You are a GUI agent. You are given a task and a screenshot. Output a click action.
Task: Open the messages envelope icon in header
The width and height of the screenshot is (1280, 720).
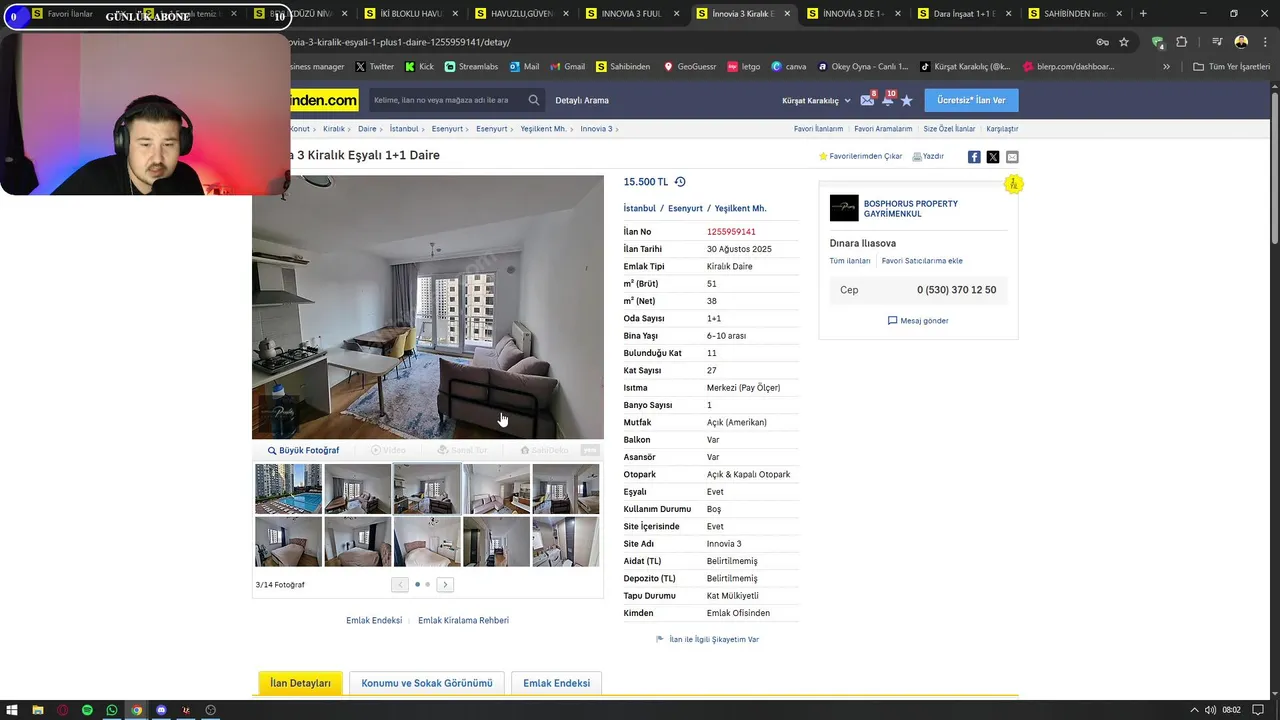[867, 100]
